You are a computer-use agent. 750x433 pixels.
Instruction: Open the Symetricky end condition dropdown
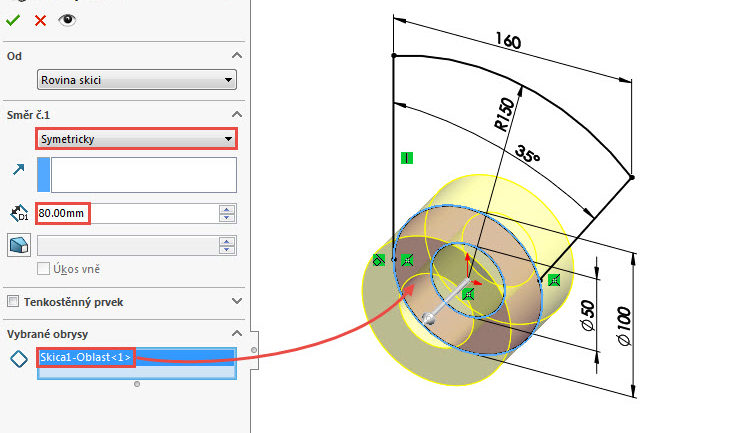[137, 139]
